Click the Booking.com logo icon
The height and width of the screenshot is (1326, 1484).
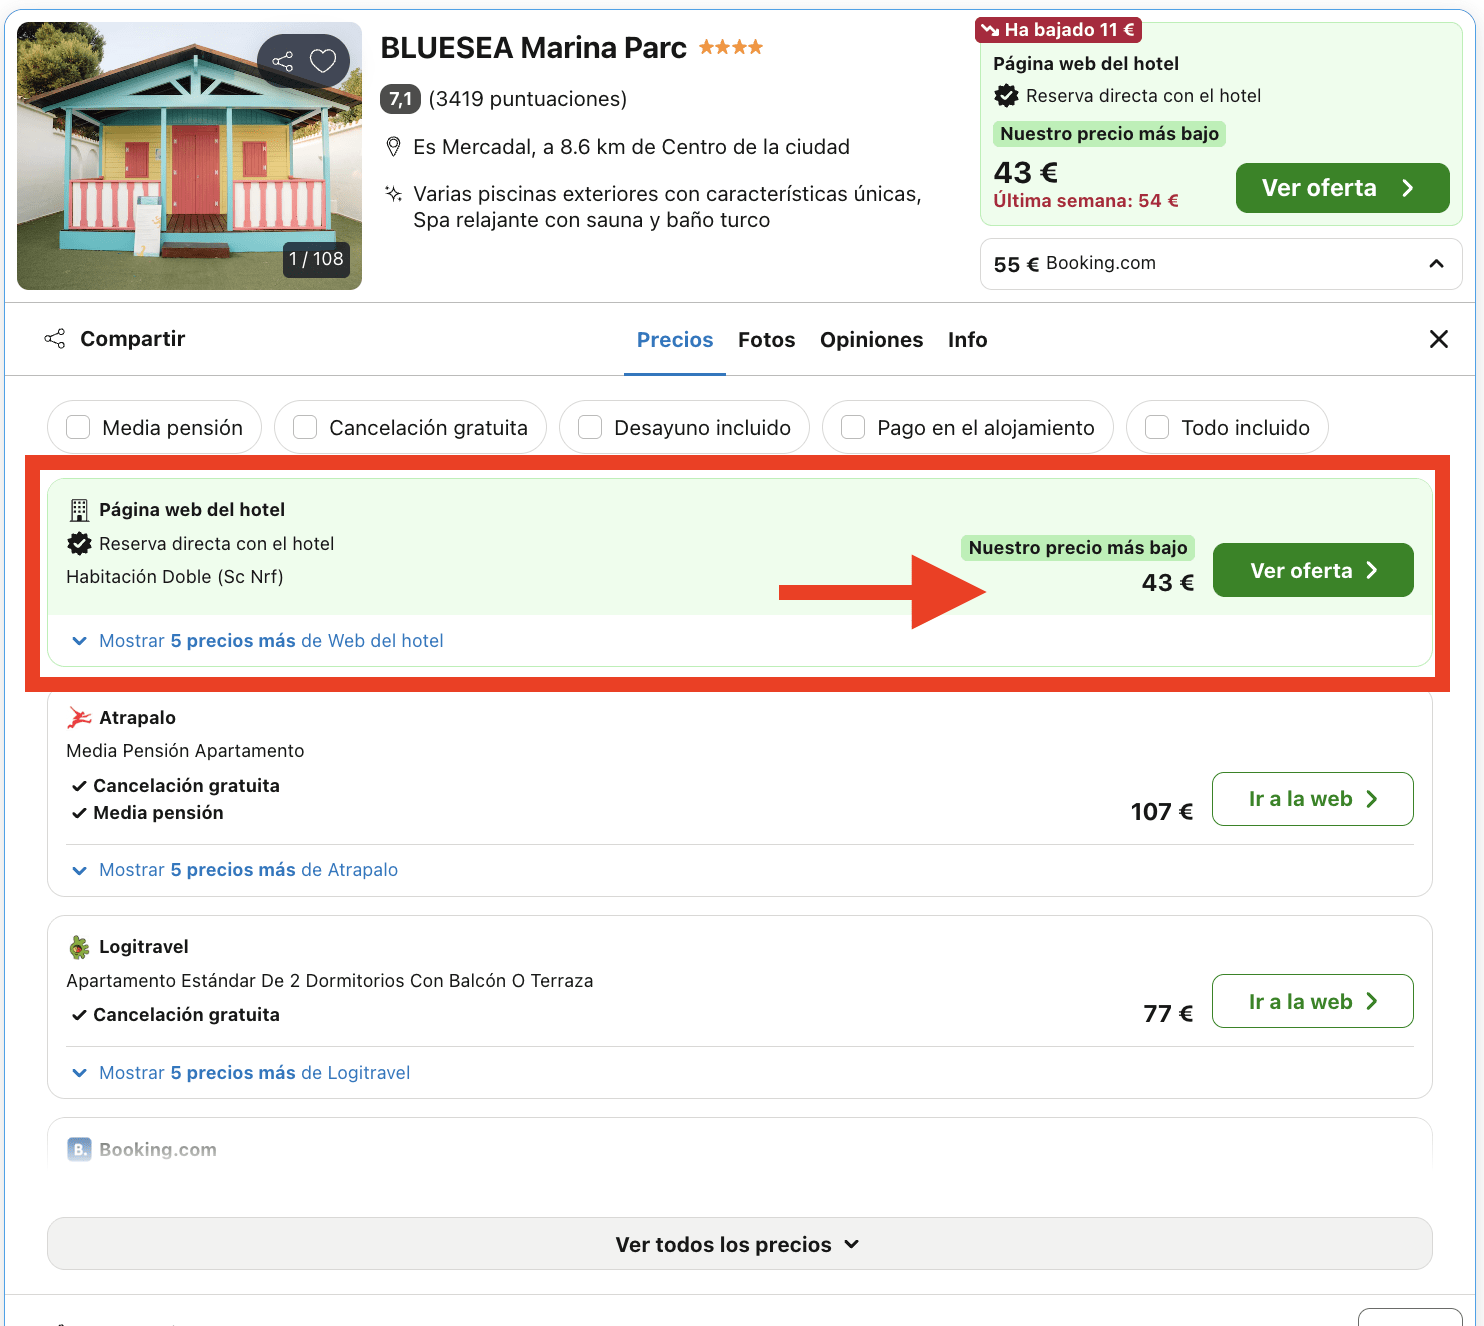(x=79, y=1149)
